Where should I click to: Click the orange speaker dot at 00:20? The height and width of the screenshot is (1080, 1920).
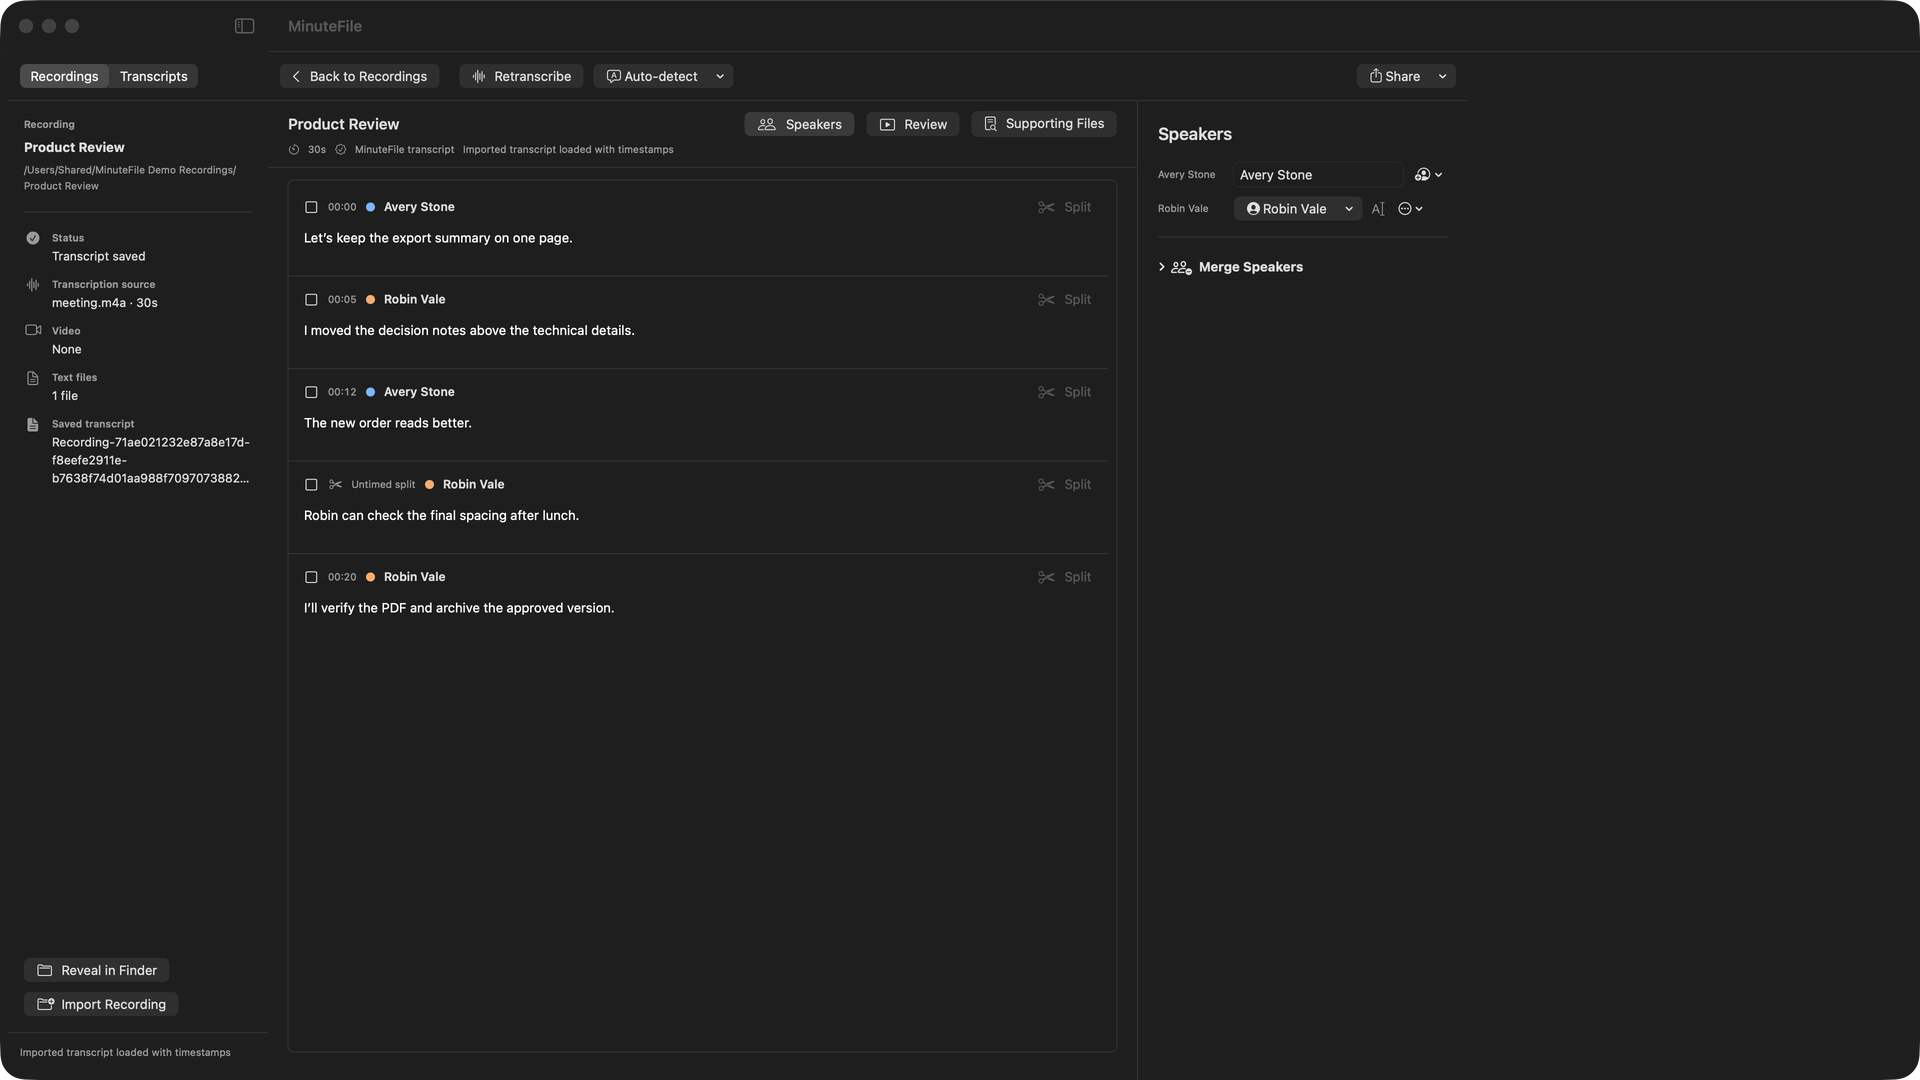(370, 577)
